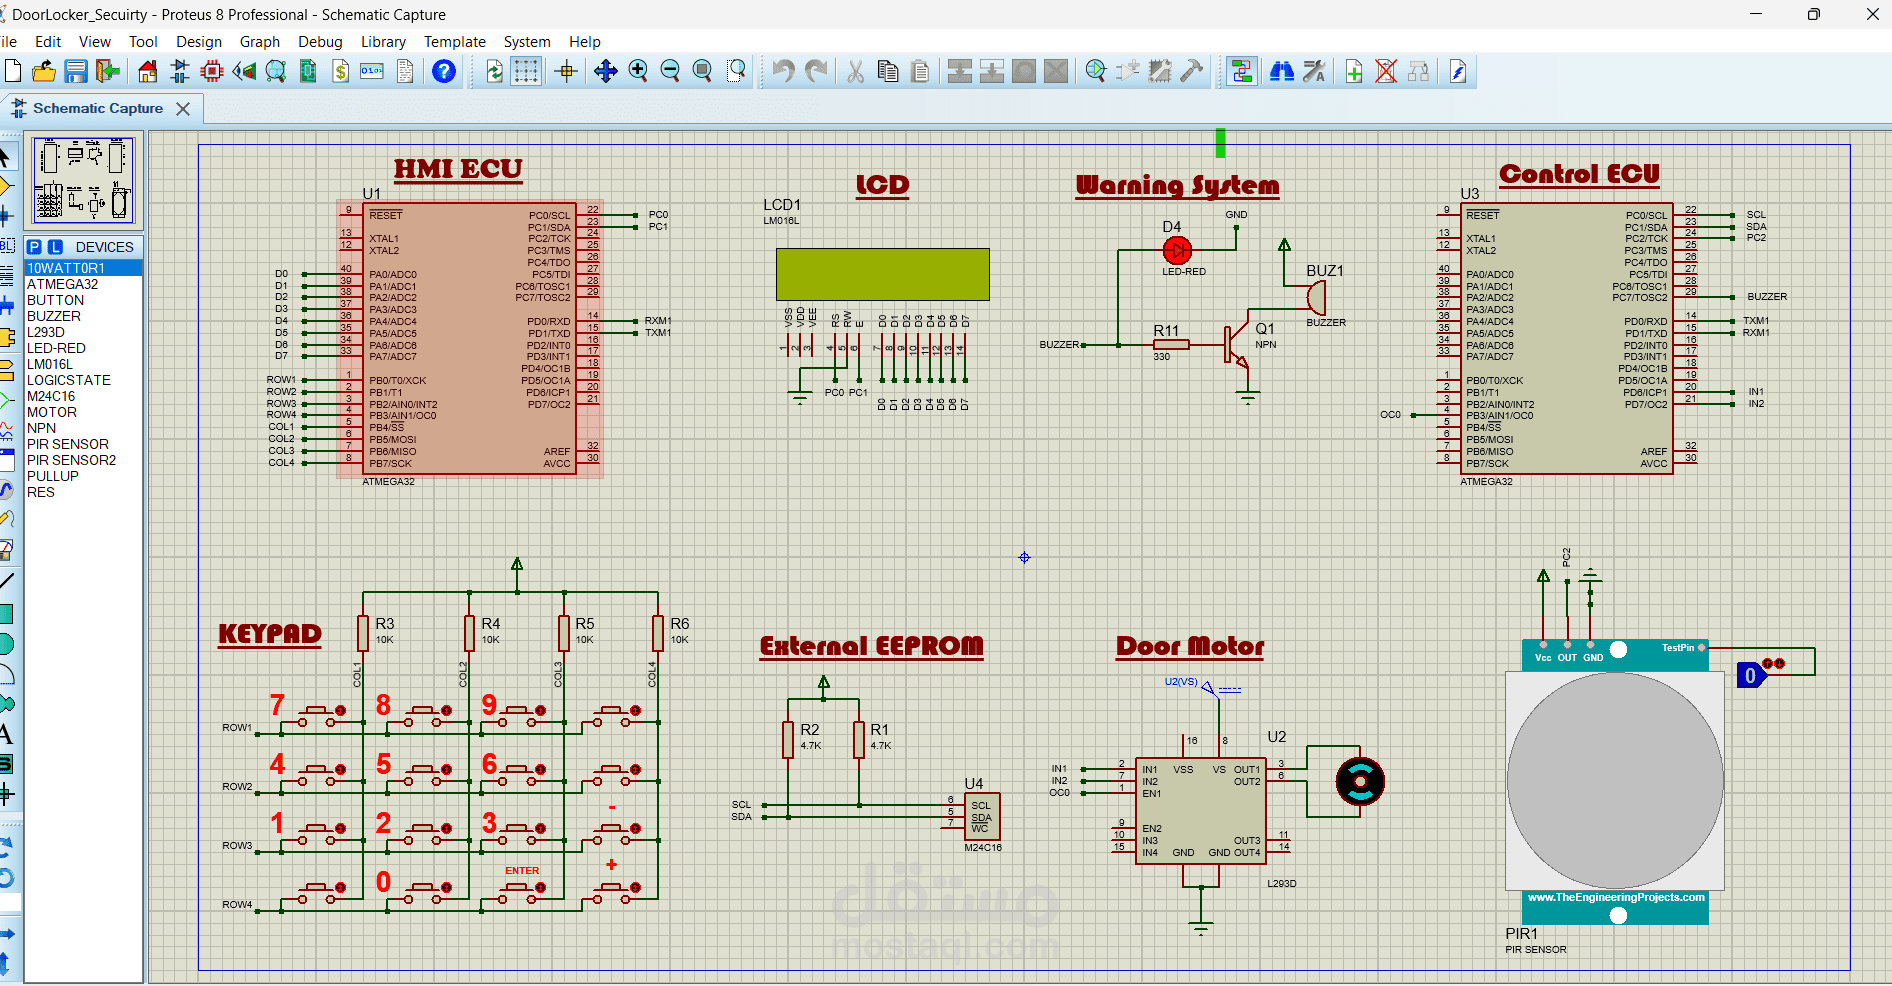Zoom in on the schematic
This screenshot has height=986, width=1892.
(638, 71)
